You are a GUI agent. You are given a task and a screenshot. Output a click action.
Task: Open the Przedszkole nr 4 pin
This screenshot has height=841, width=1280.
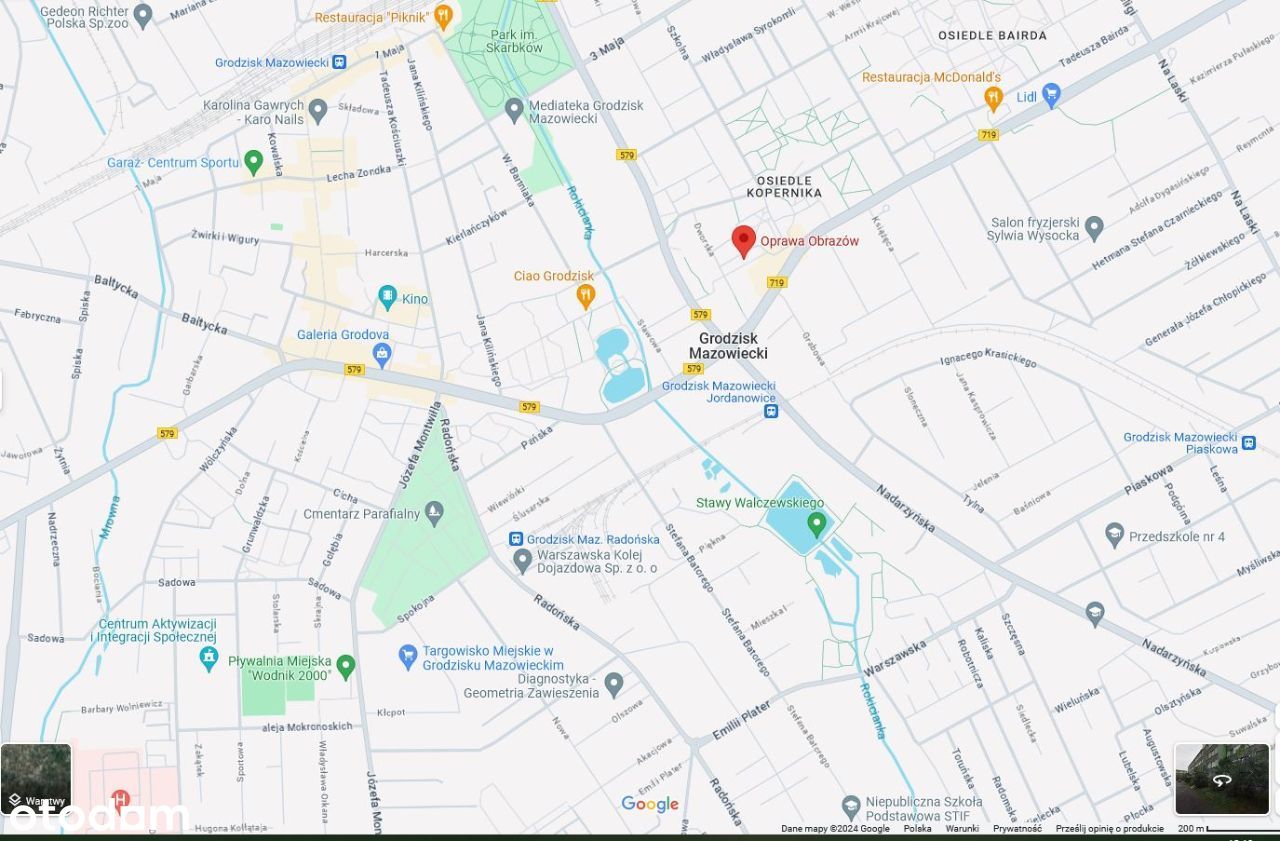click(x=1115, y=535)
